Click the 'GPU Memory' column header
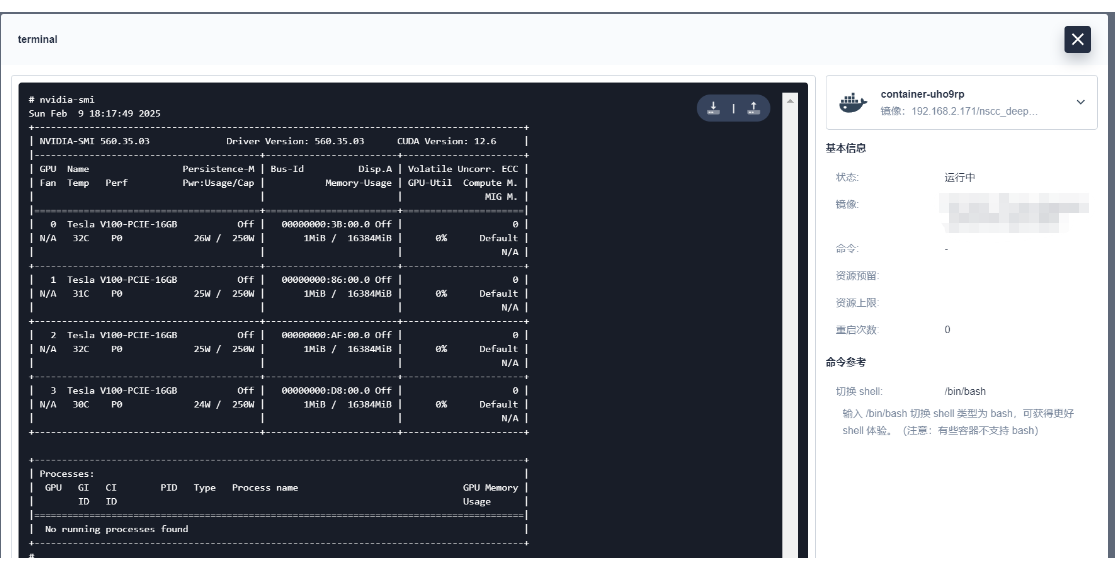1115x577 pixels. click(x=490, y=488)
